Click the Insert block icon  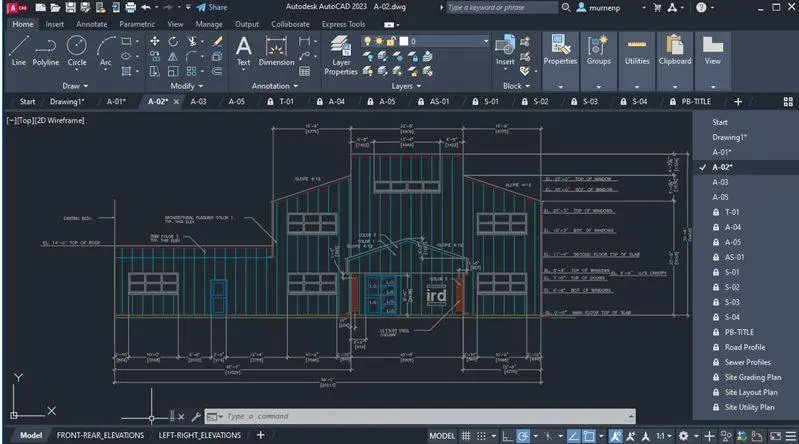[x=505, y=50]
